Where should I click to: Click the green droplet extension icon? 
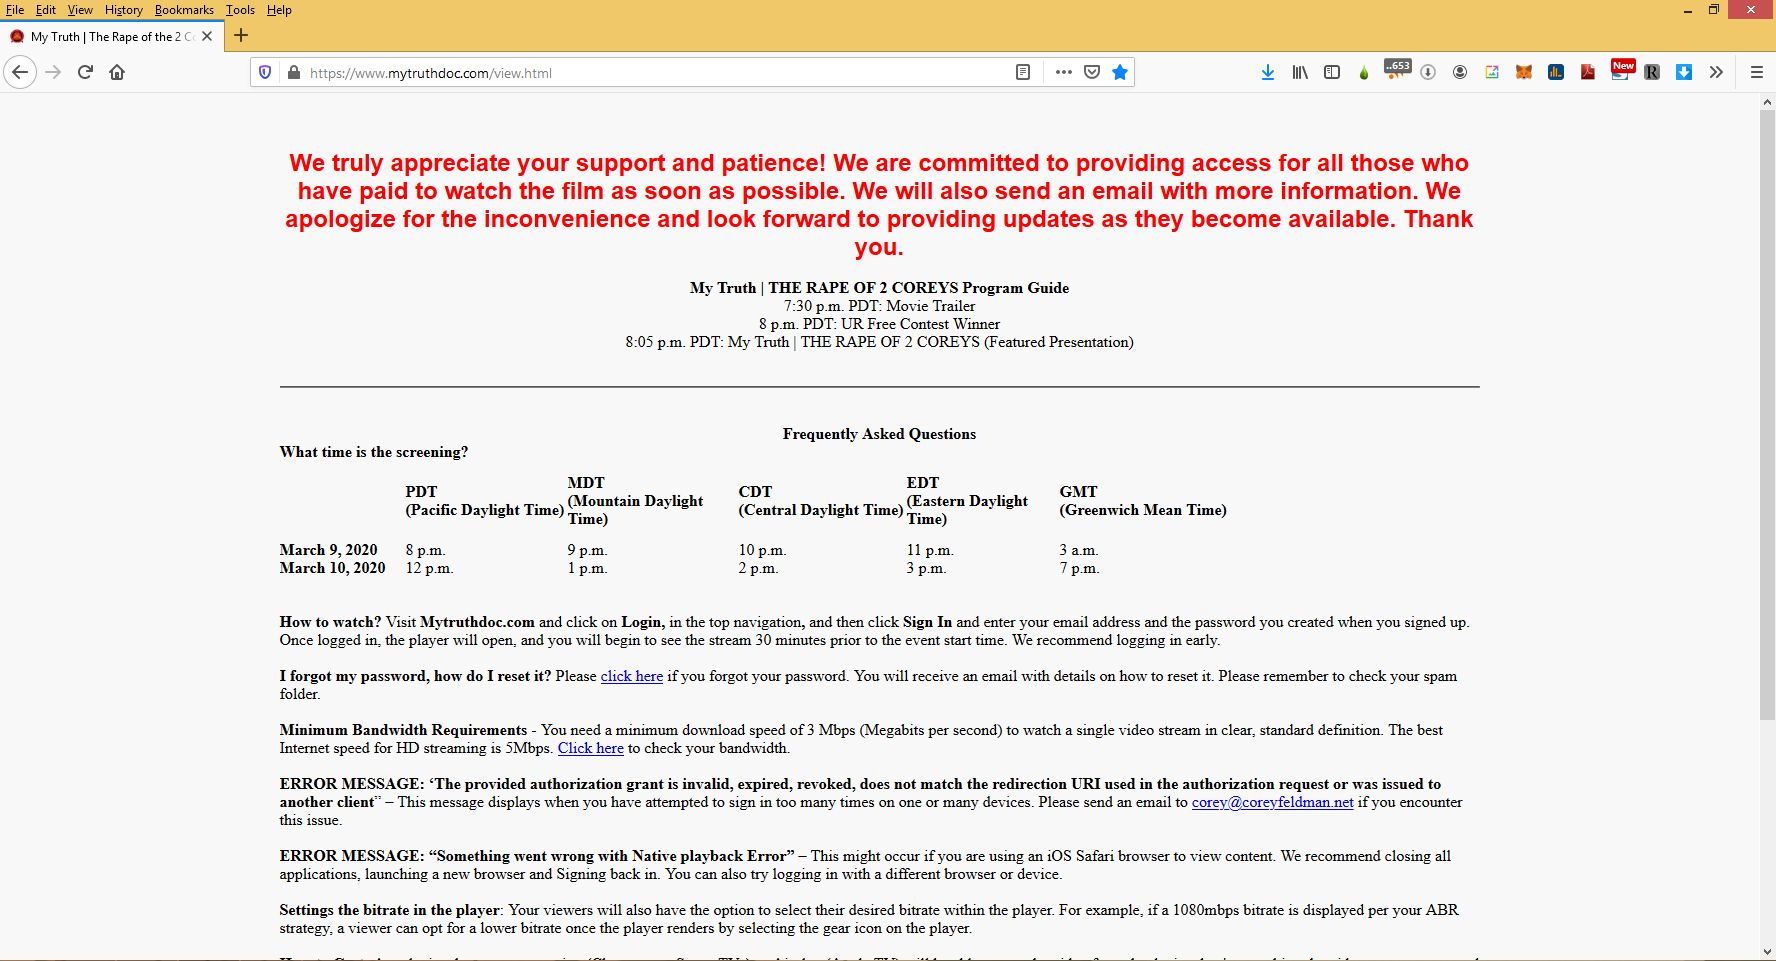click(1364, 72)
